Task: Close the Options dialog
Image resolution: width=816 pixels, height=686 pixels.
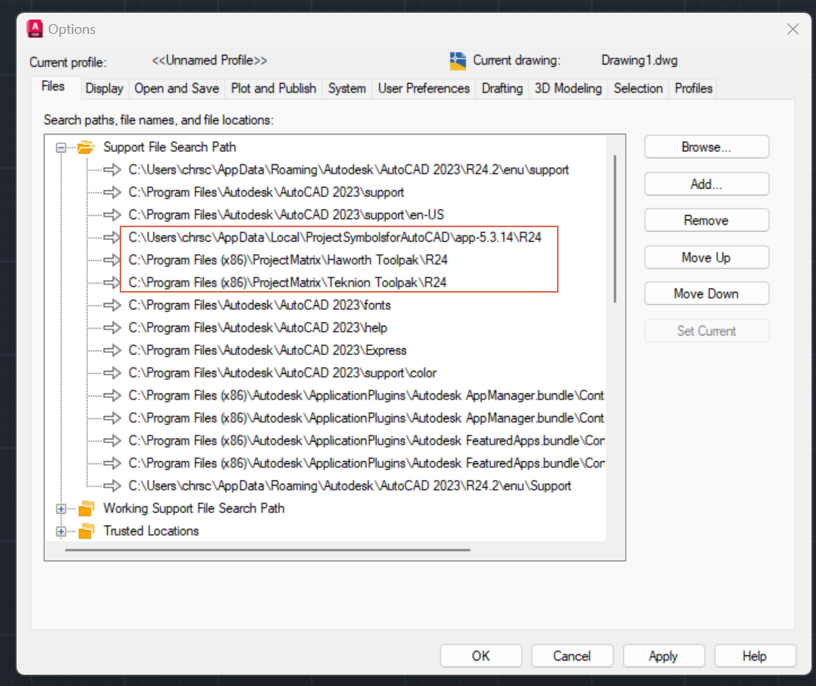Action: 793,29
